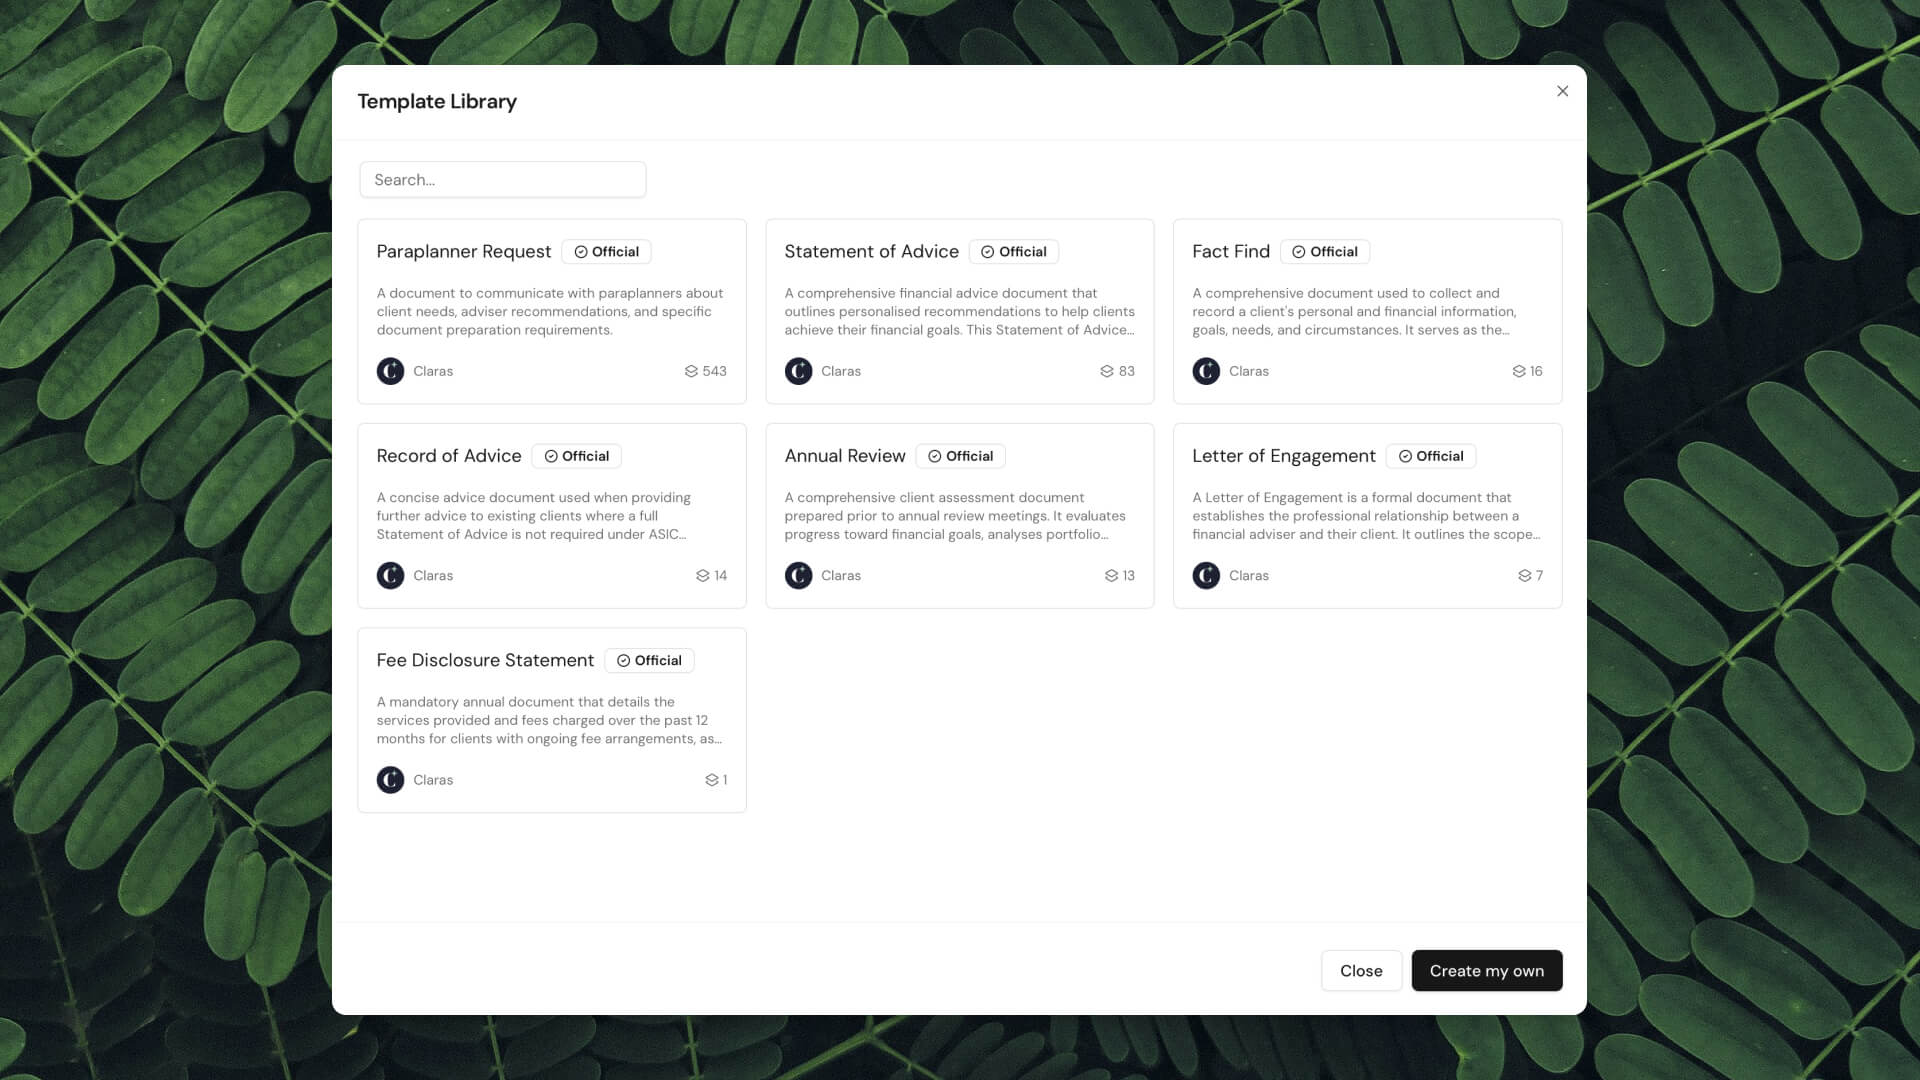Click the Claras avatar on Paraplanner Request card

(390, 371)
